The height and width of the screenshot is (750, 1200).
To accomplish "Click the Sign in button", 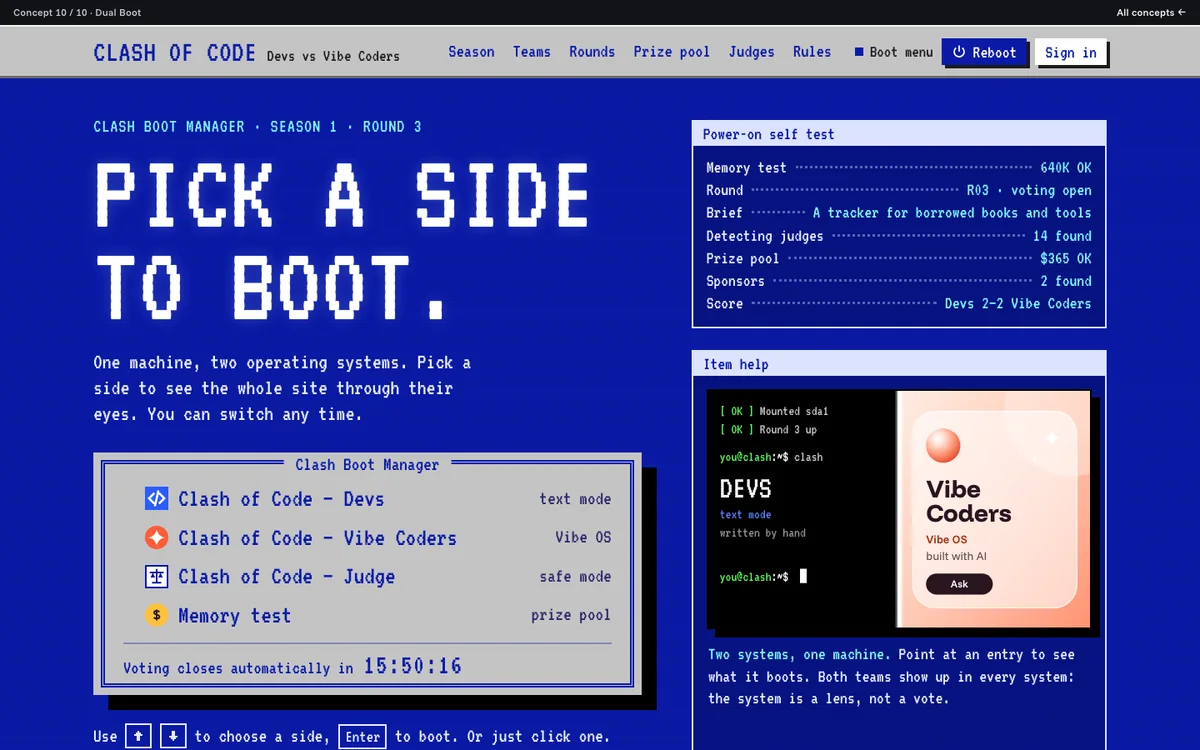I will pos(1071,53).
